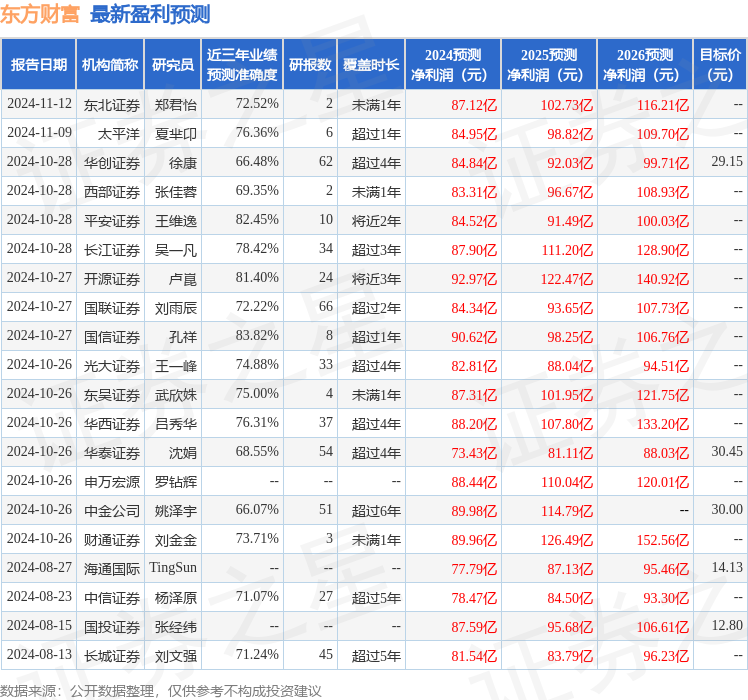
Task: Click the 西部证券 institution cell
Action: coord(112,192)
